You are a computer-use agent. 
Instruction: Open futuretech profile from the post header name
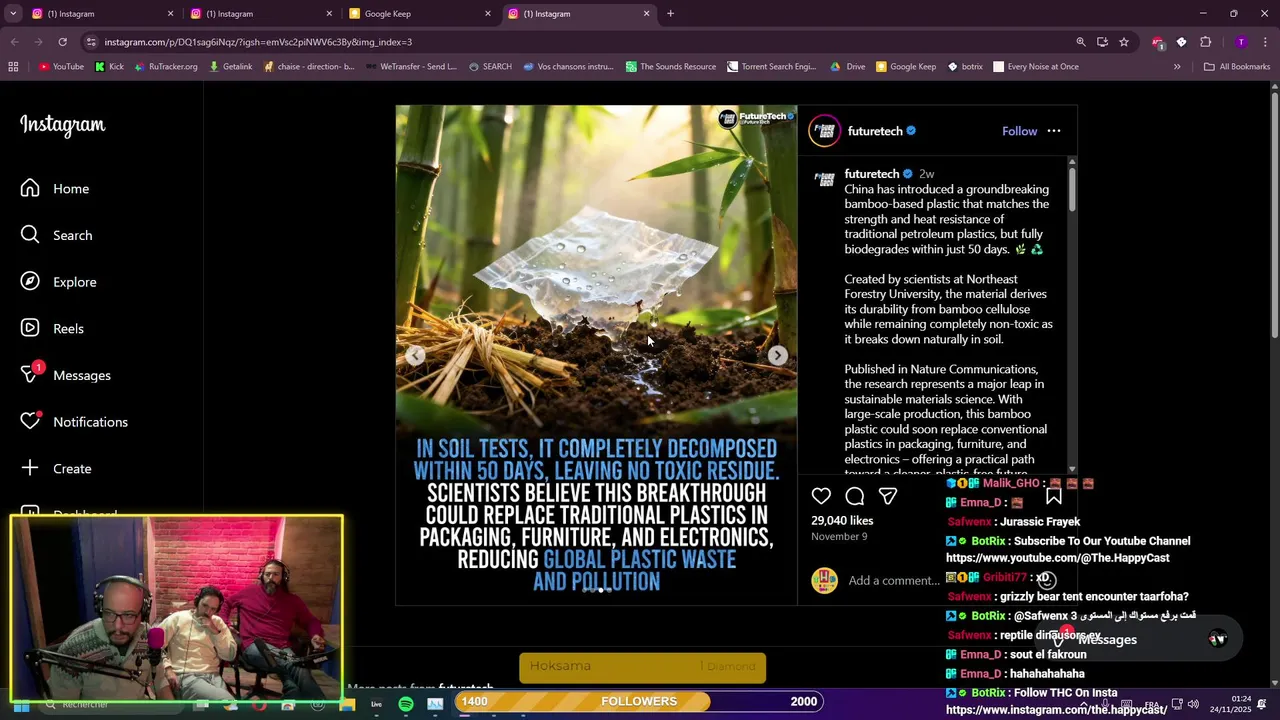[875, 131]
